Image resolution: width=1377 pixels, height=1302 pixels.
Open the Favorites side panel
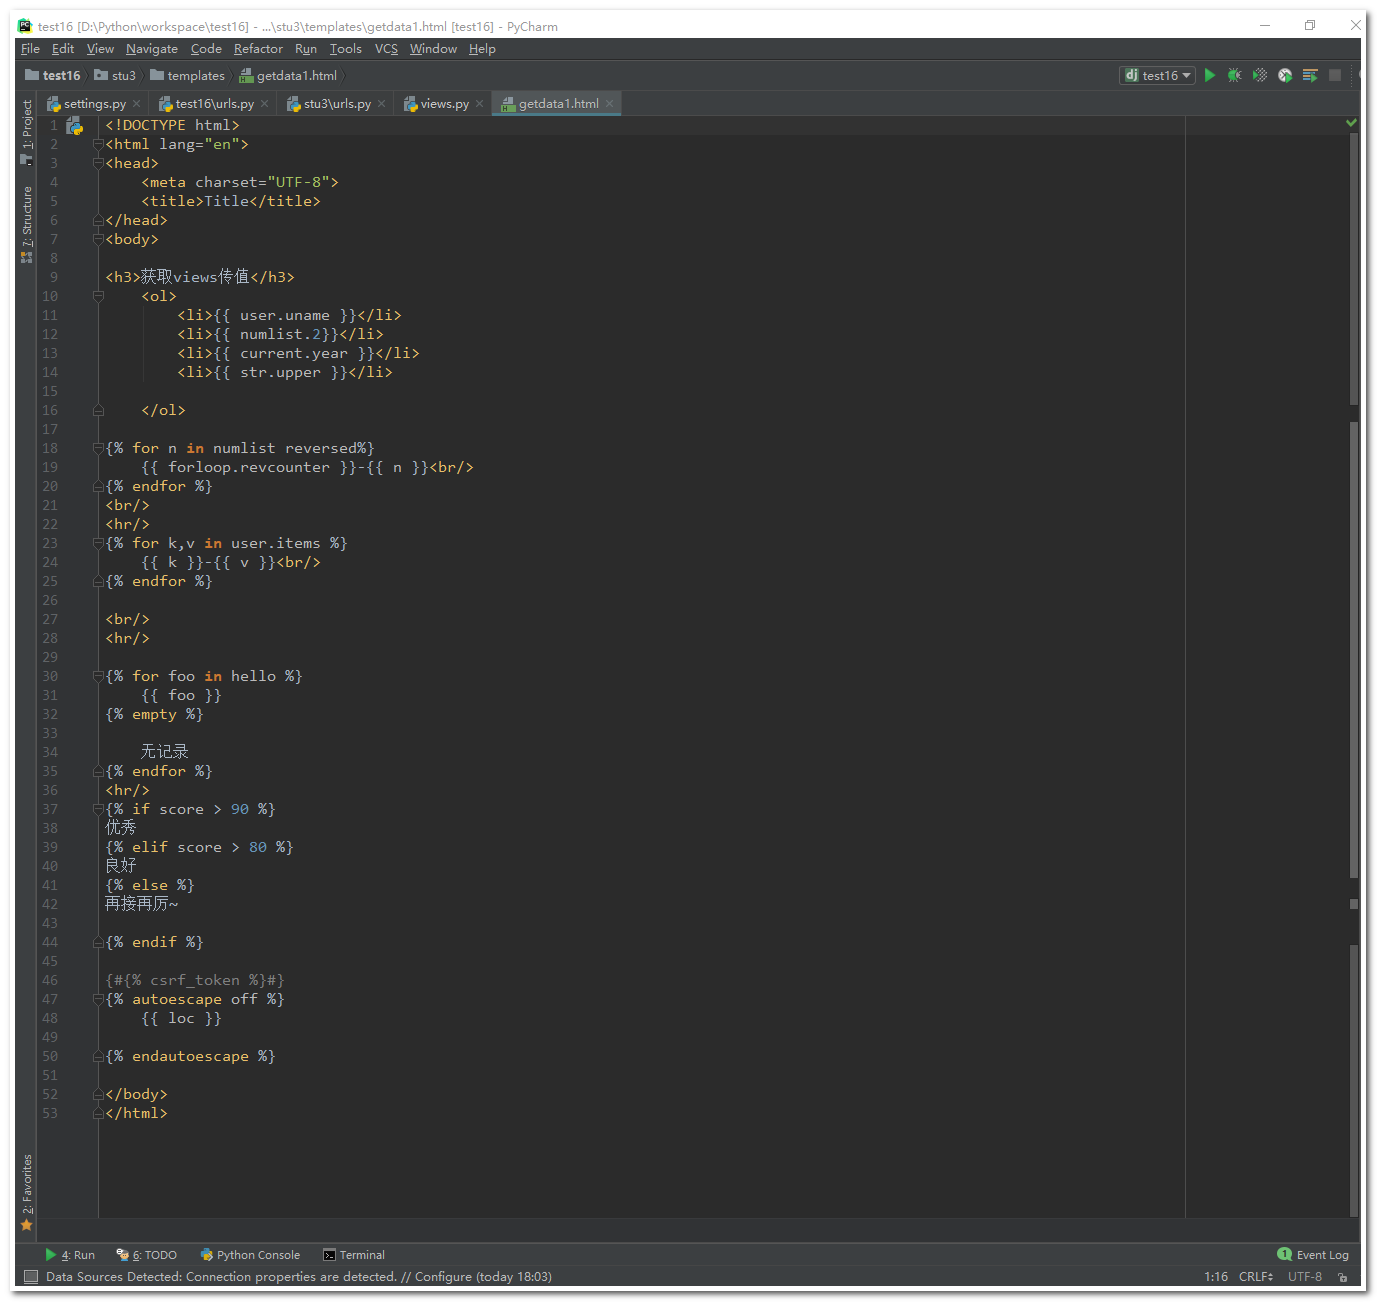point(27,1192)
